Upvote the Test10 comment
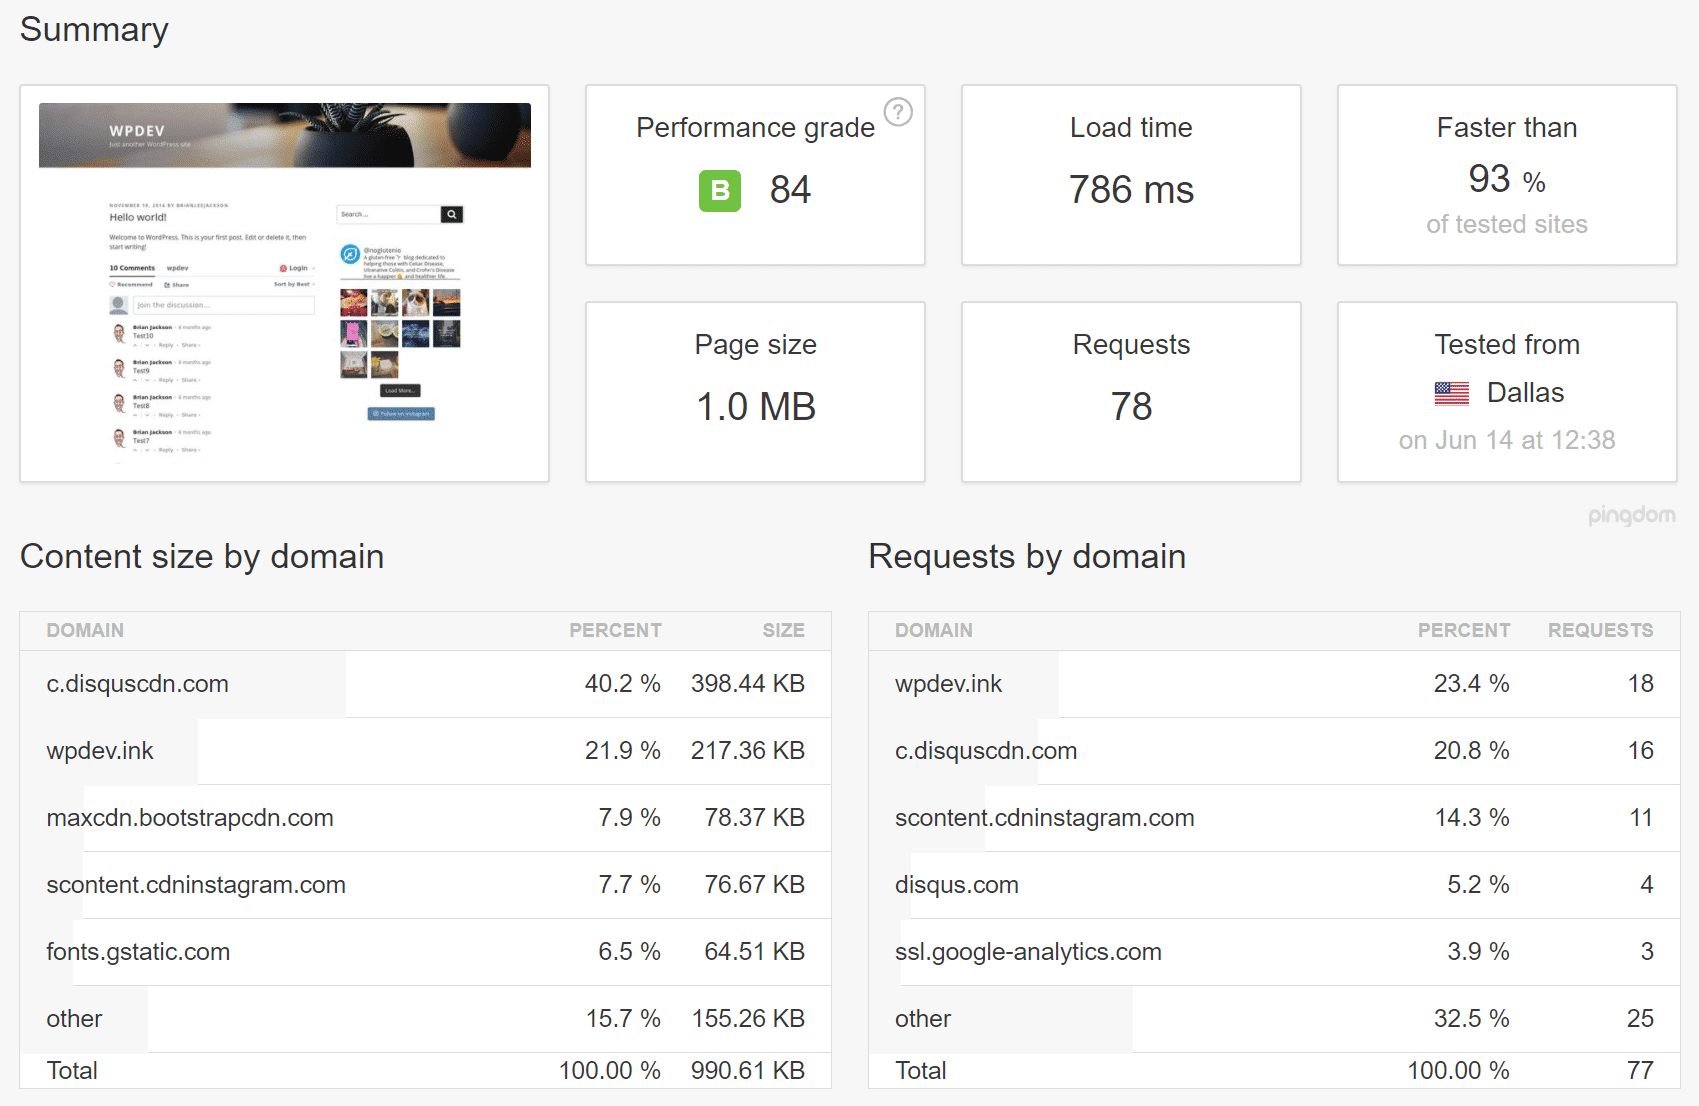Viewport: 1699px width, 1106px height. [x=135, y=345]
